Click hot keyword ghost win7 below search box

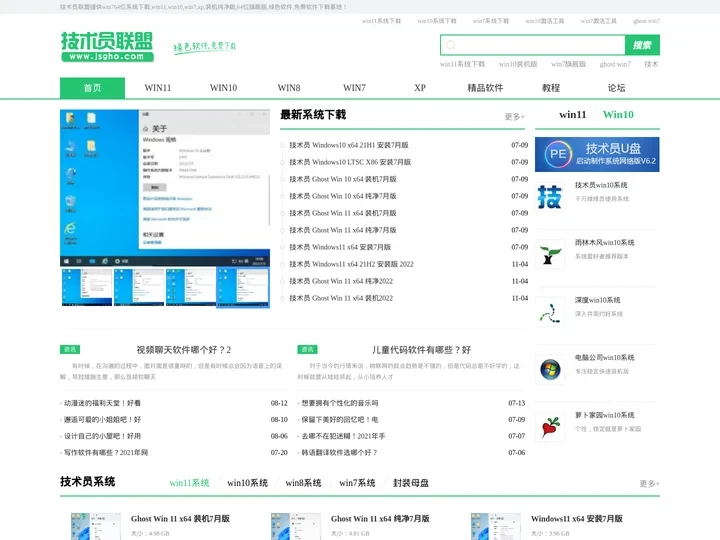point(615,64)
